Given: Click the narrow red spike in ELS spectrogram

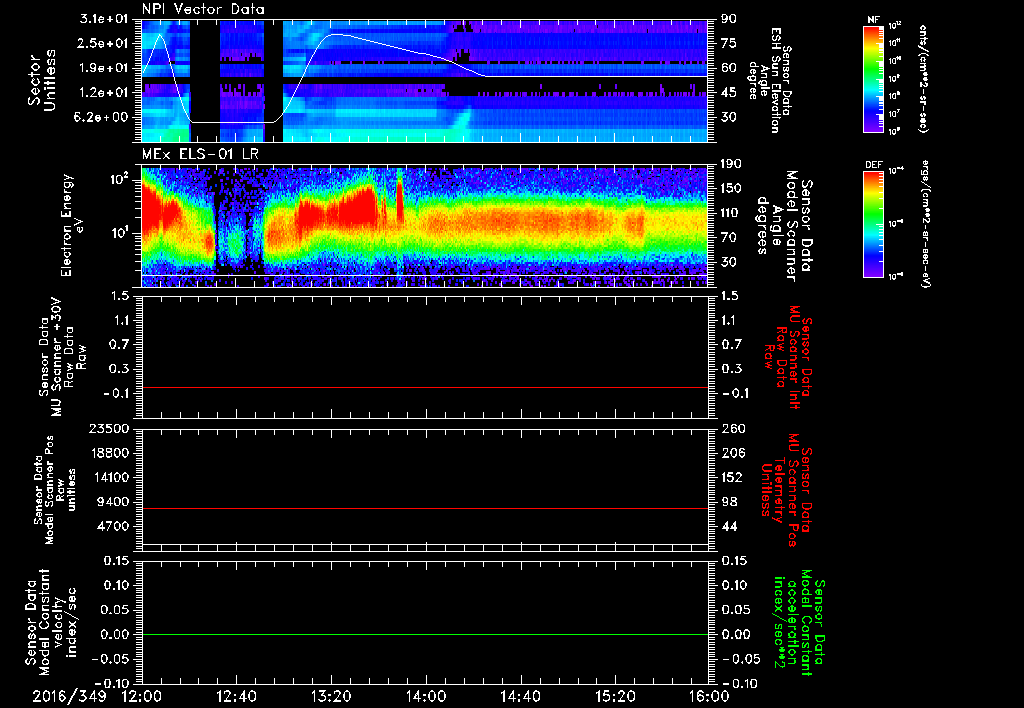Looking at the screenshot, I should [x=400, y=199].
